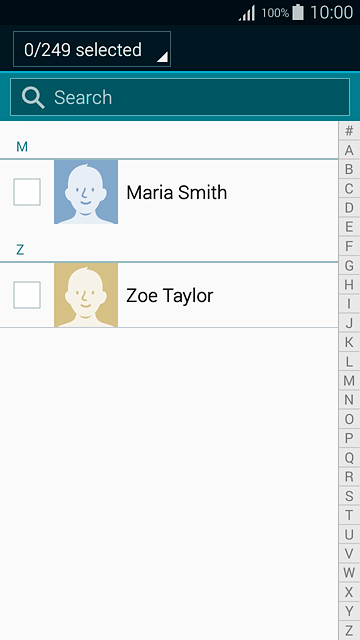Tap the dropdown arrow beside selected count
Screen dimensions: 360x640
click(x=162, y=58)
